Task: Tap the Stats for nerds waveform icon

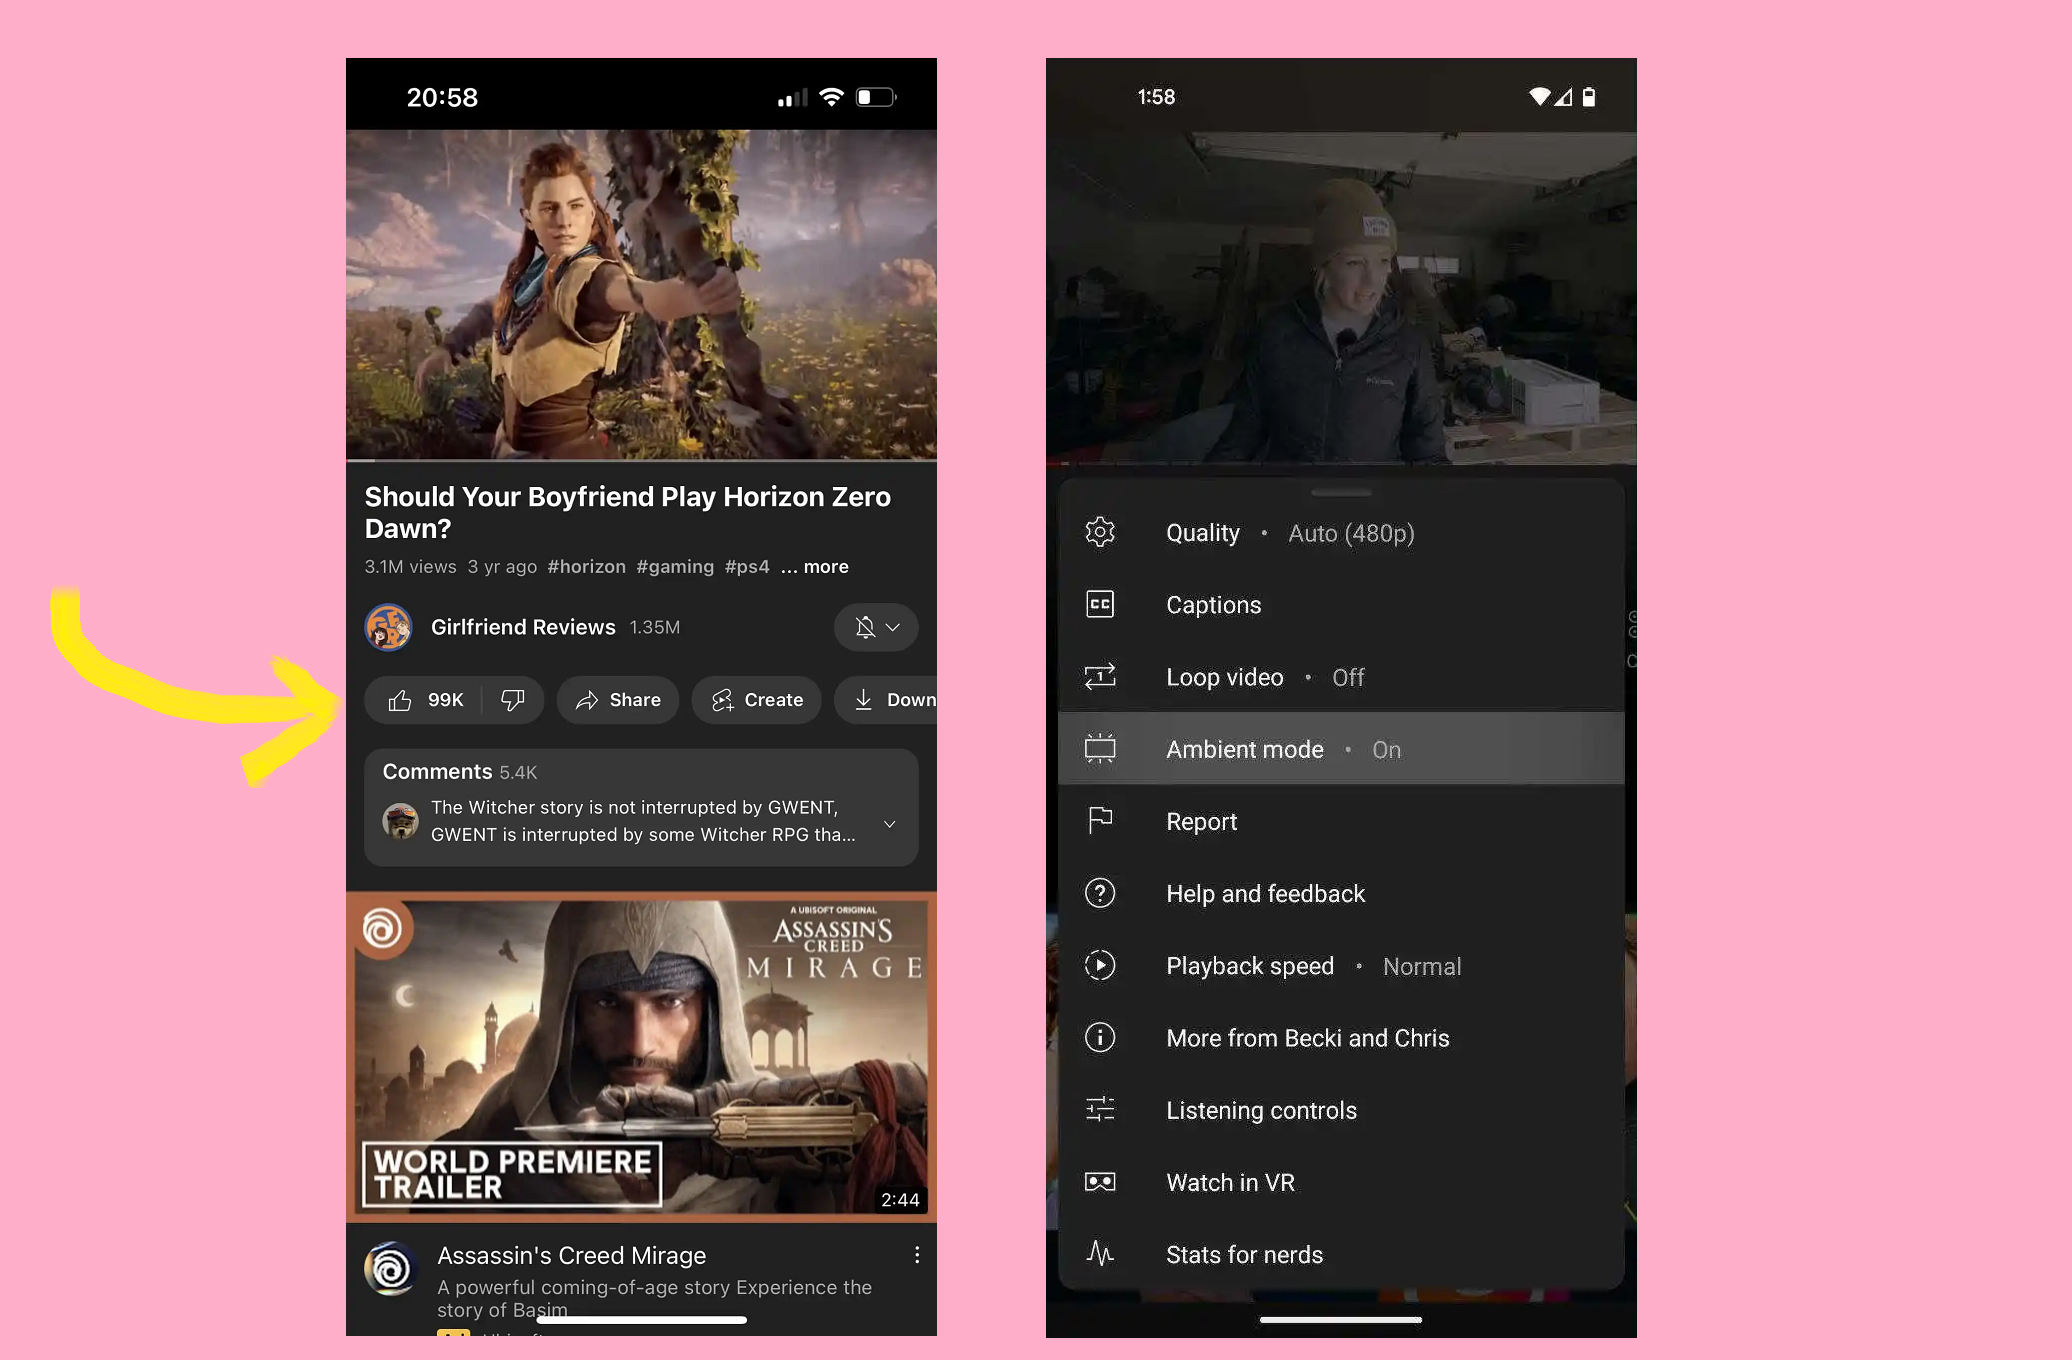Action: pos(1100,1254)
